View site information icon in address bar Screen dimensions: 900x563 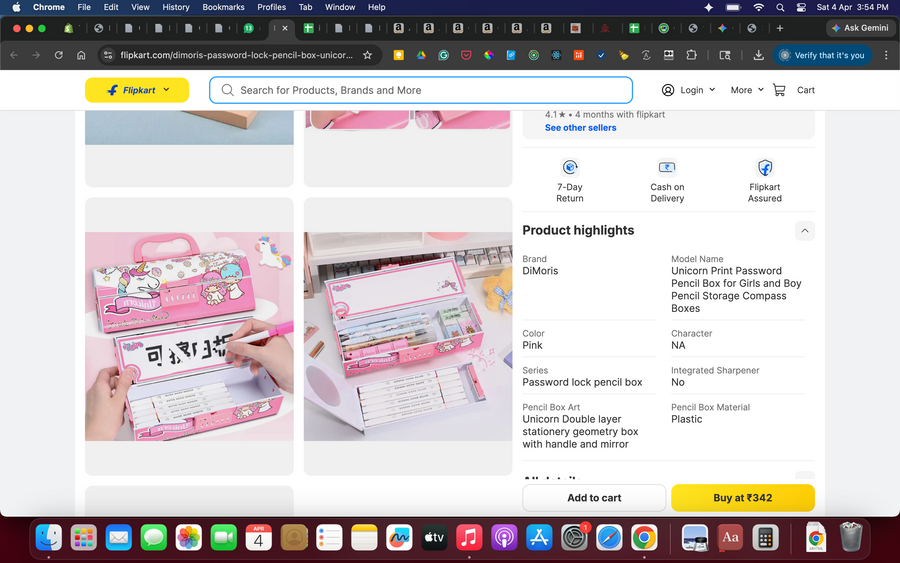[x=107, y=55]
